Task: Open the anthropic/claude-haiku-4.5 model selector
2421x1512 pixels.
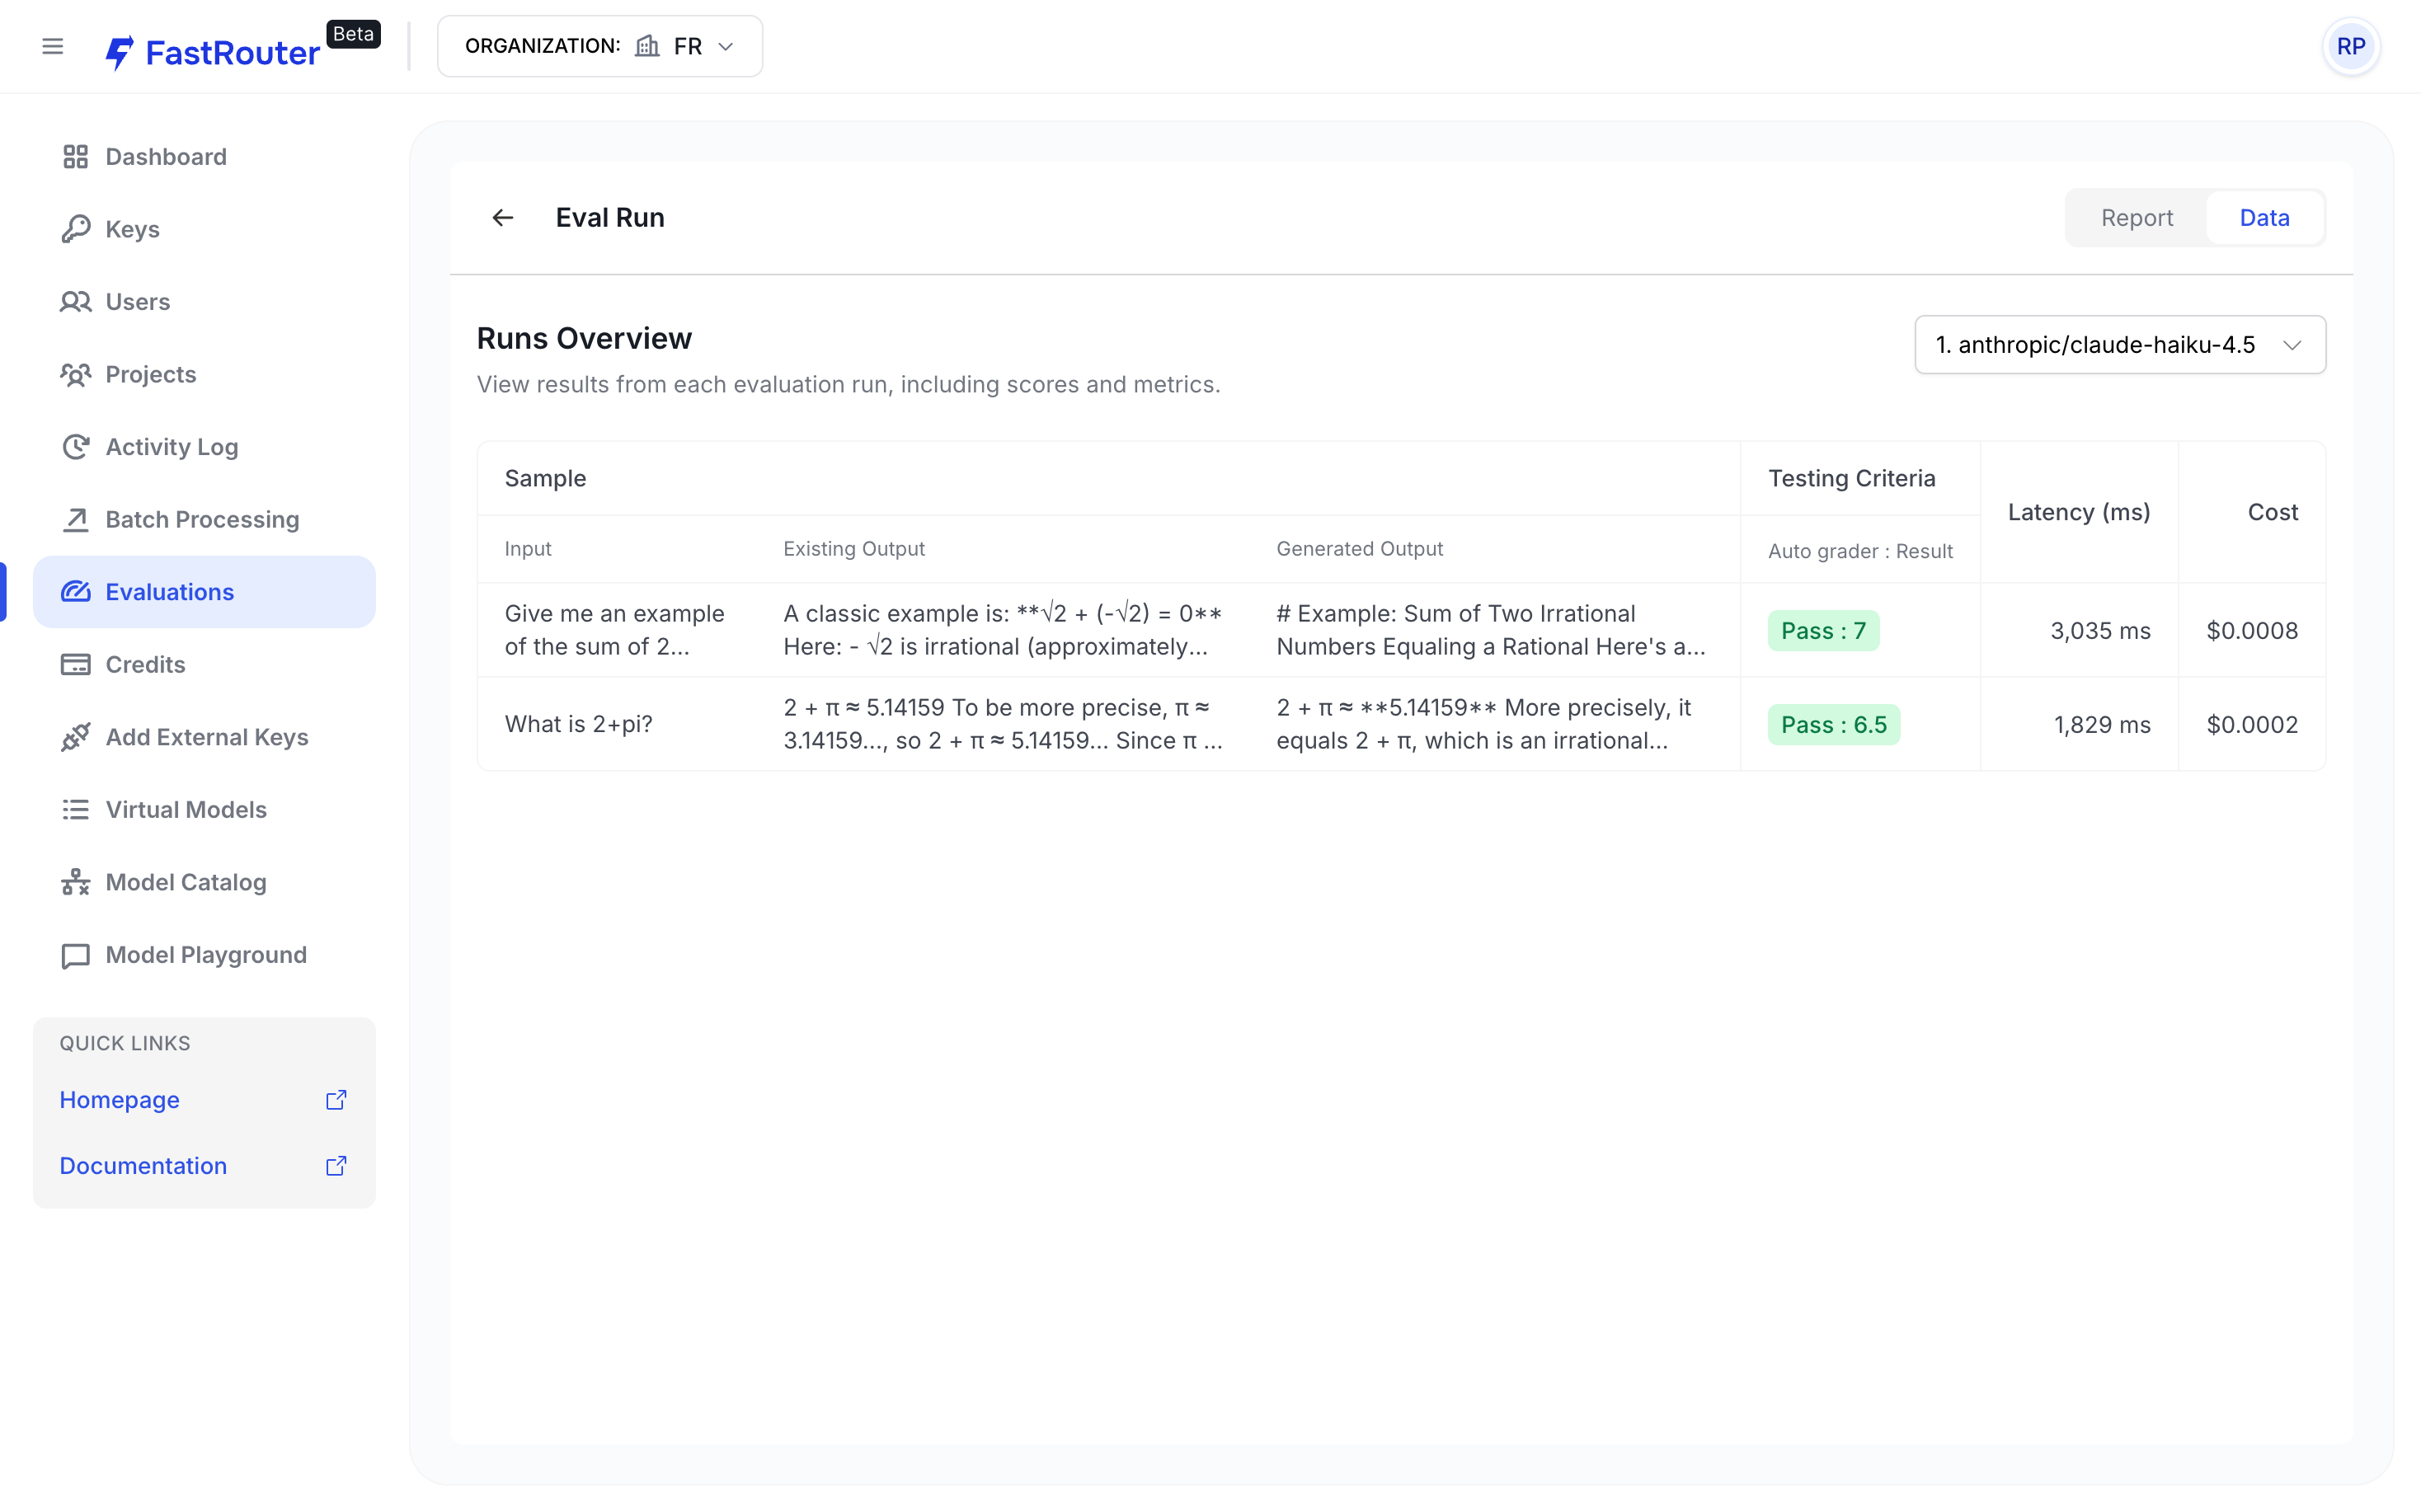Action: pos(2119,345)
